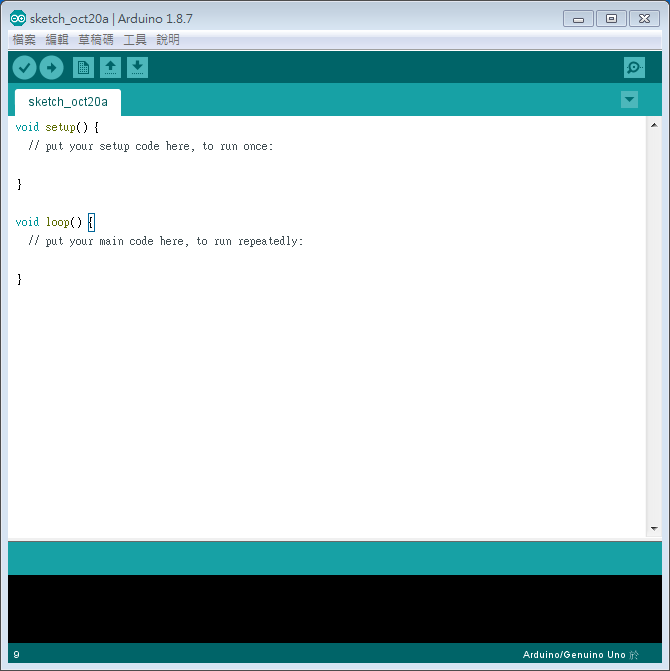Image resolution: width=670 pixels, height=671 pixels.
Task: Open the 草稿碼 menu
Action: (96, 40)
